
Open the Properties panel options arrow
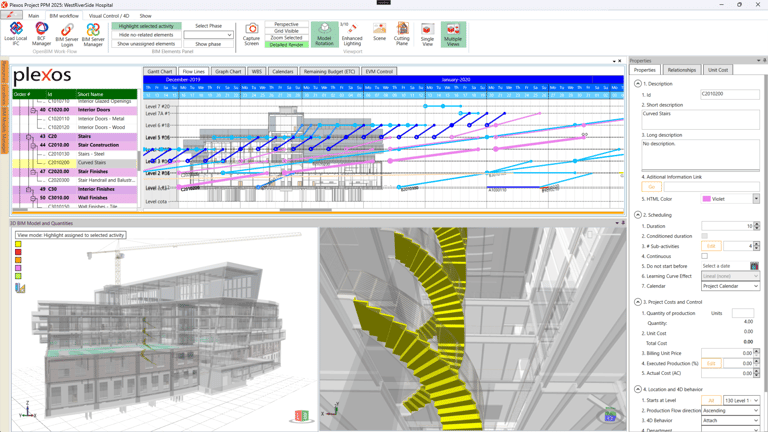pos(759,60)
